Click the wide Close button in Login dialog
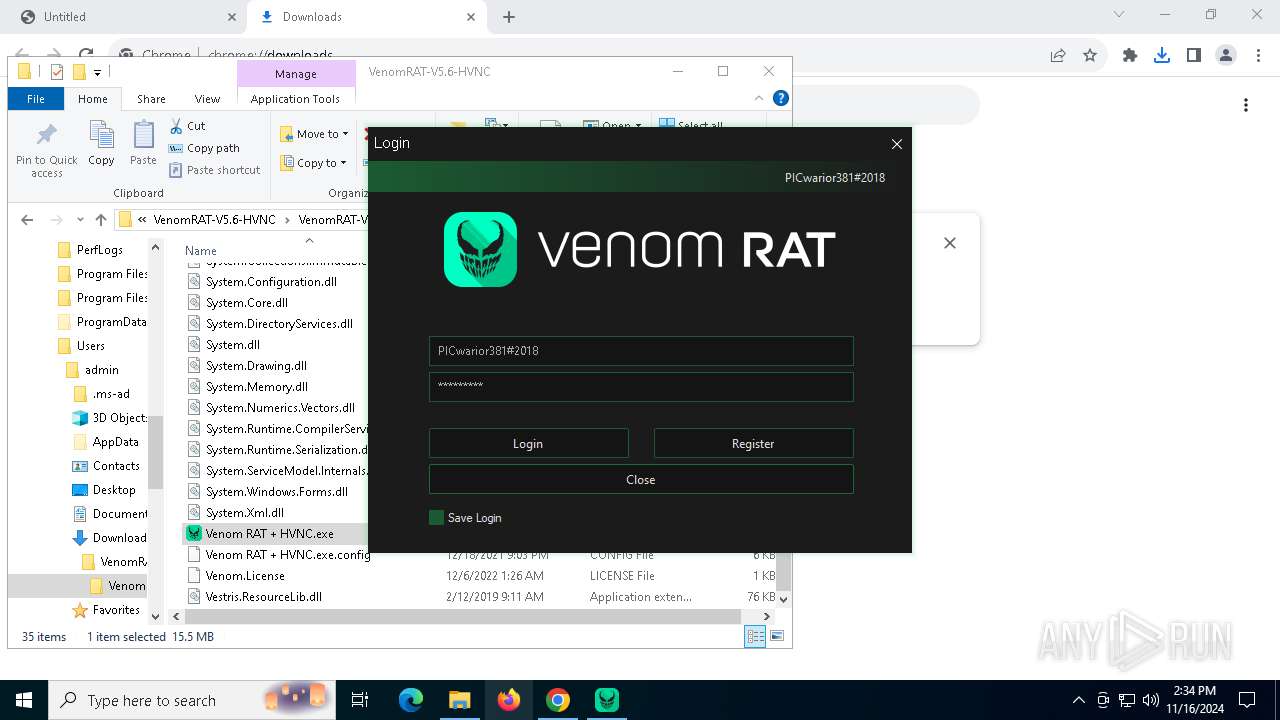The width and height of the screenshot is (1280, 720). [x=641, y=479]
